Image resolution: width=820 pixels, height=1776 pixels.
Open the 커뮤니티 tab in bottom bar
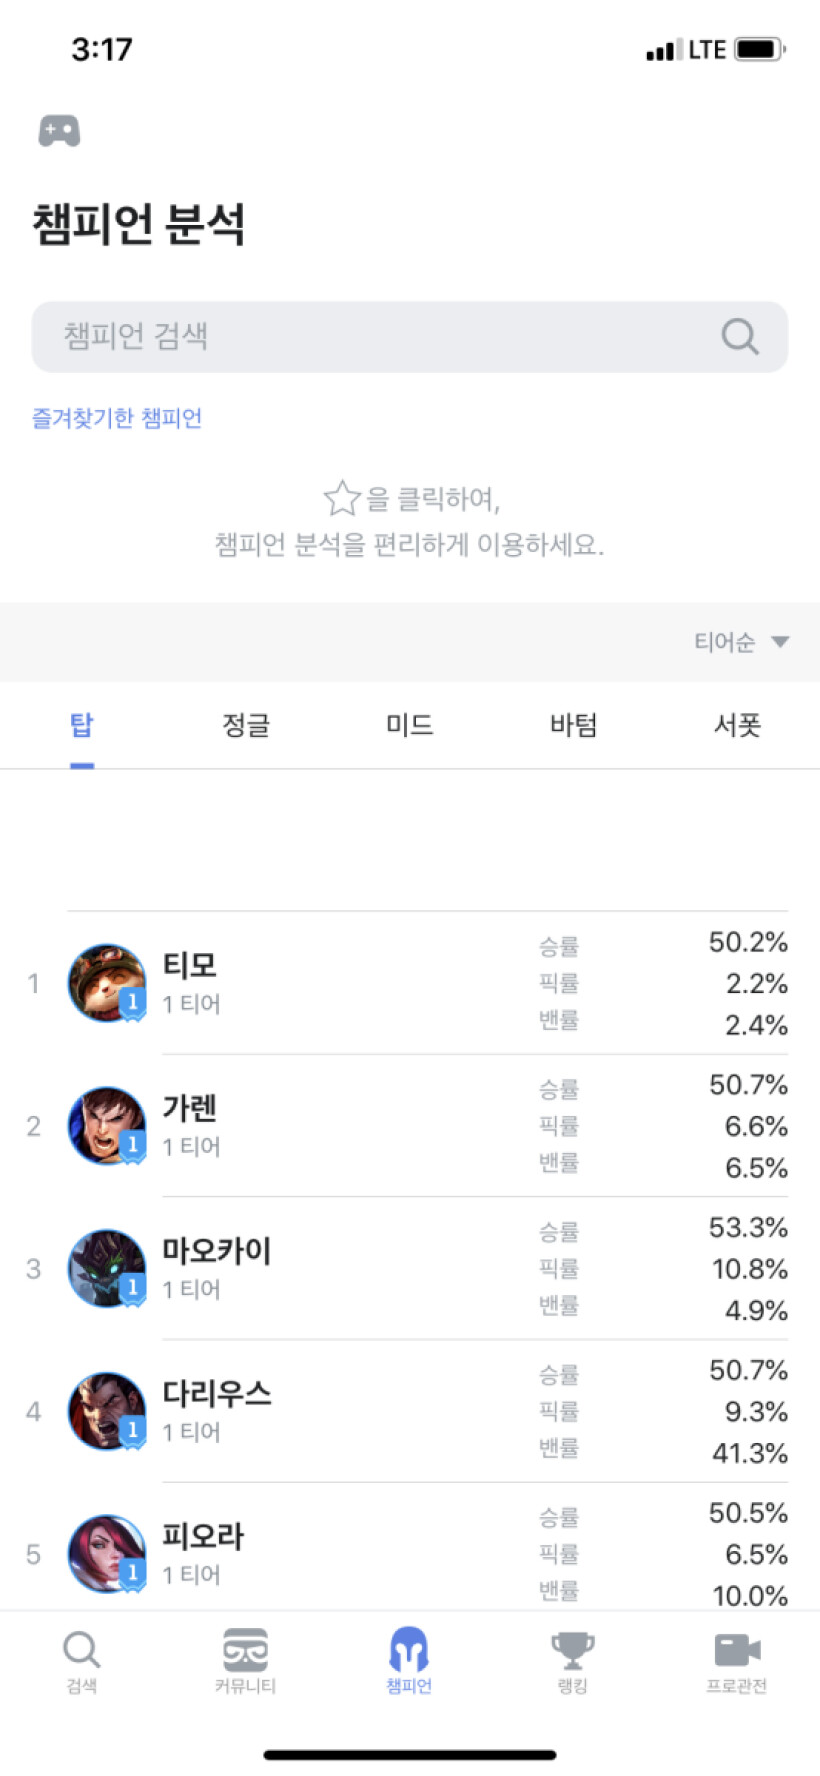pyautogui.click(x=245, y=1661)
